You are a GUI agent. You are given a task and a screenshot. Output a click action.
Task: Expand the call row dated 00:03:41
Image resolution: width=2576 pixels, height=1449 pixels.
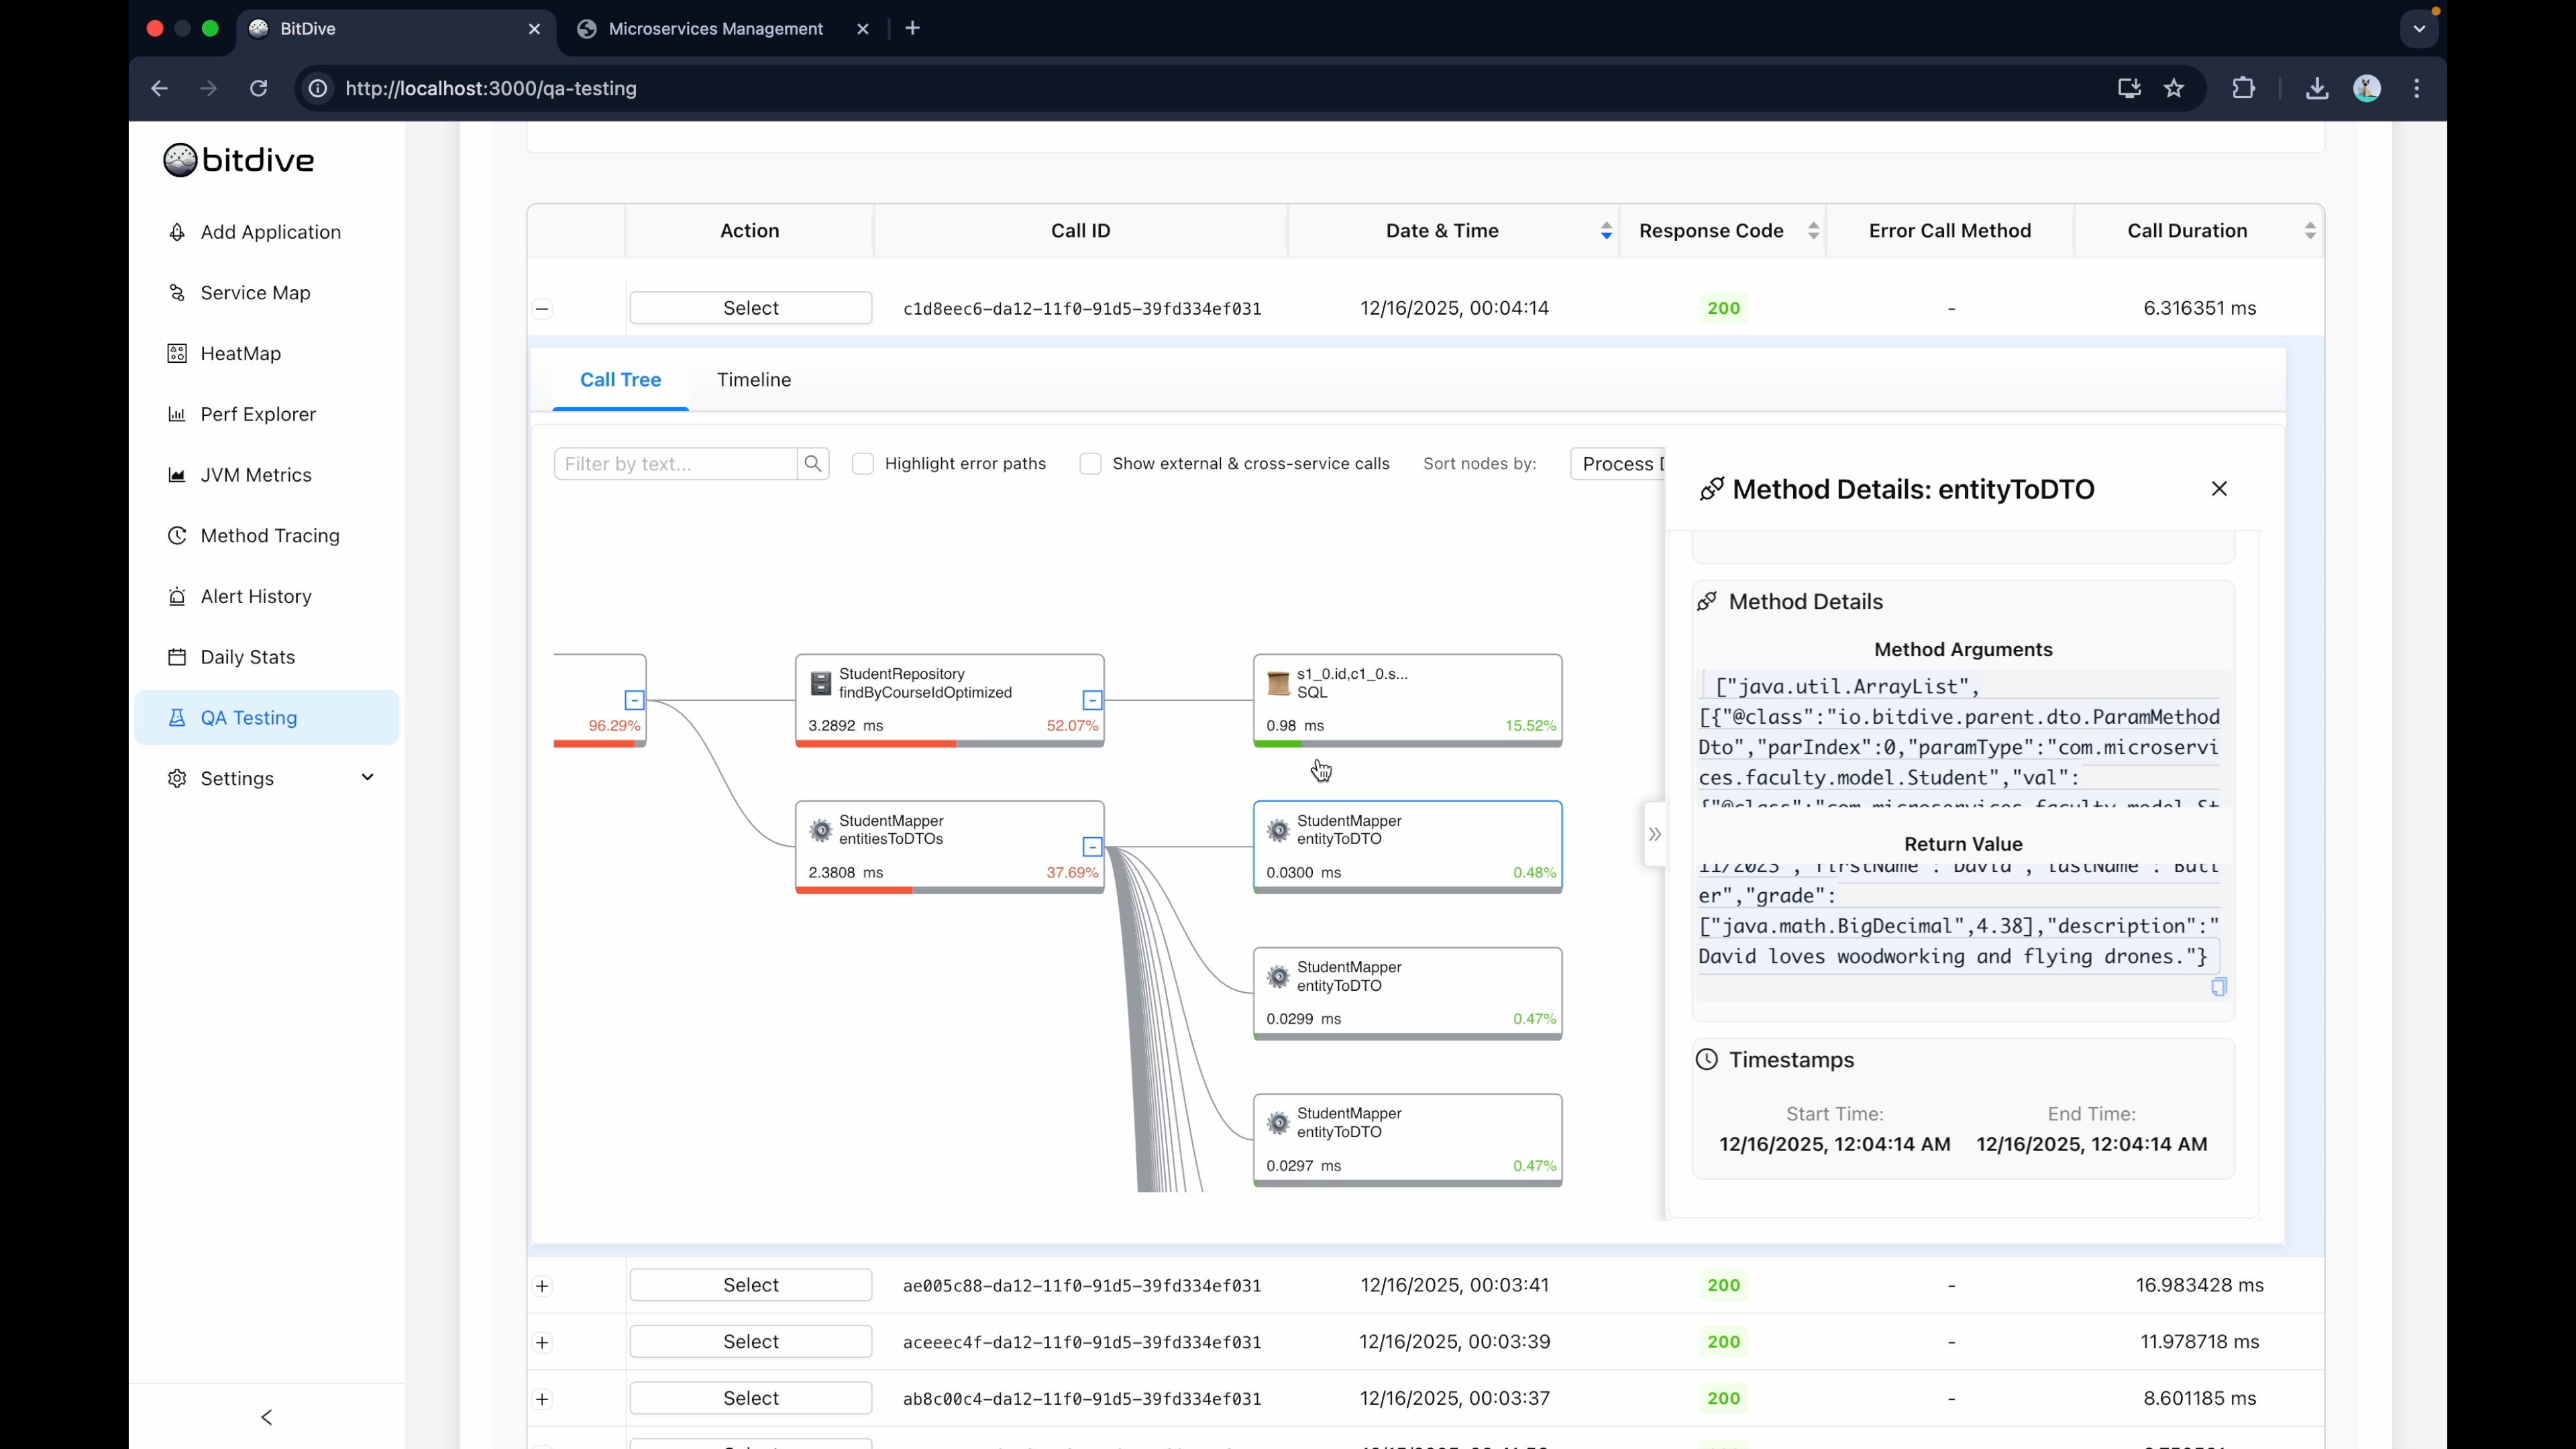(542, 1287)
